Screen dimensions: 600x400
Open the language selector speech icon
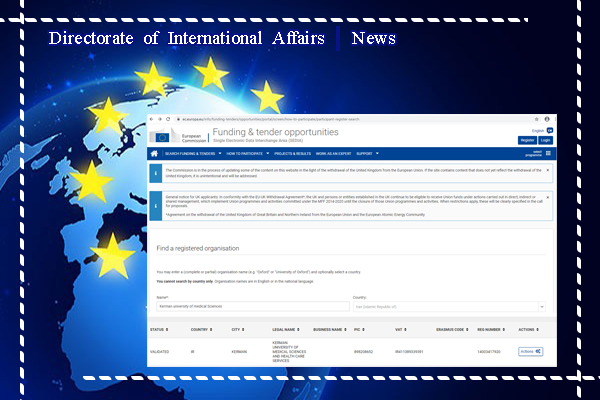549,131
